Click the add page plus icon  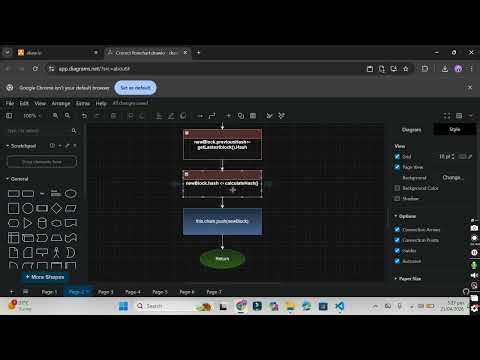point(12,292)
